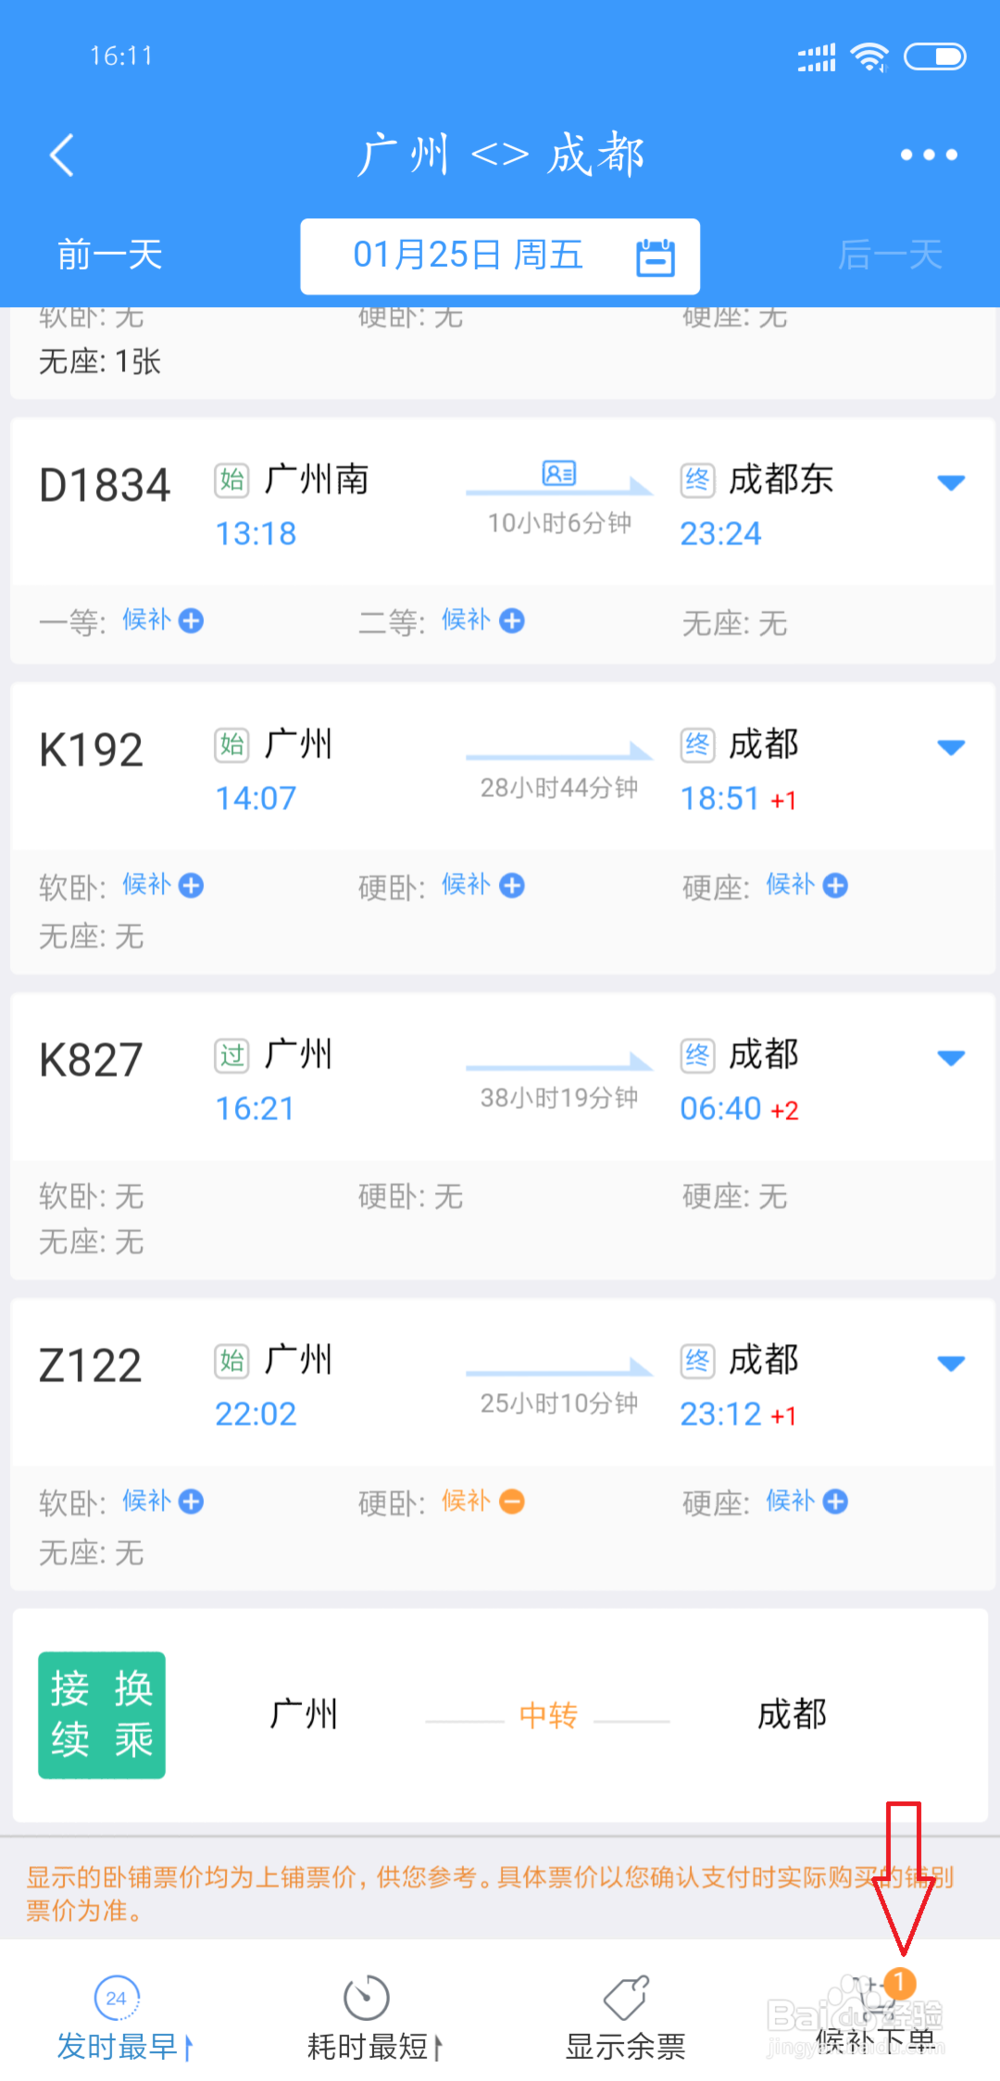Viewport: 1000px width, 2081px height.
Task: Remove Z122 硬卧 from 候补 list
Action: tap(512, 1501)
